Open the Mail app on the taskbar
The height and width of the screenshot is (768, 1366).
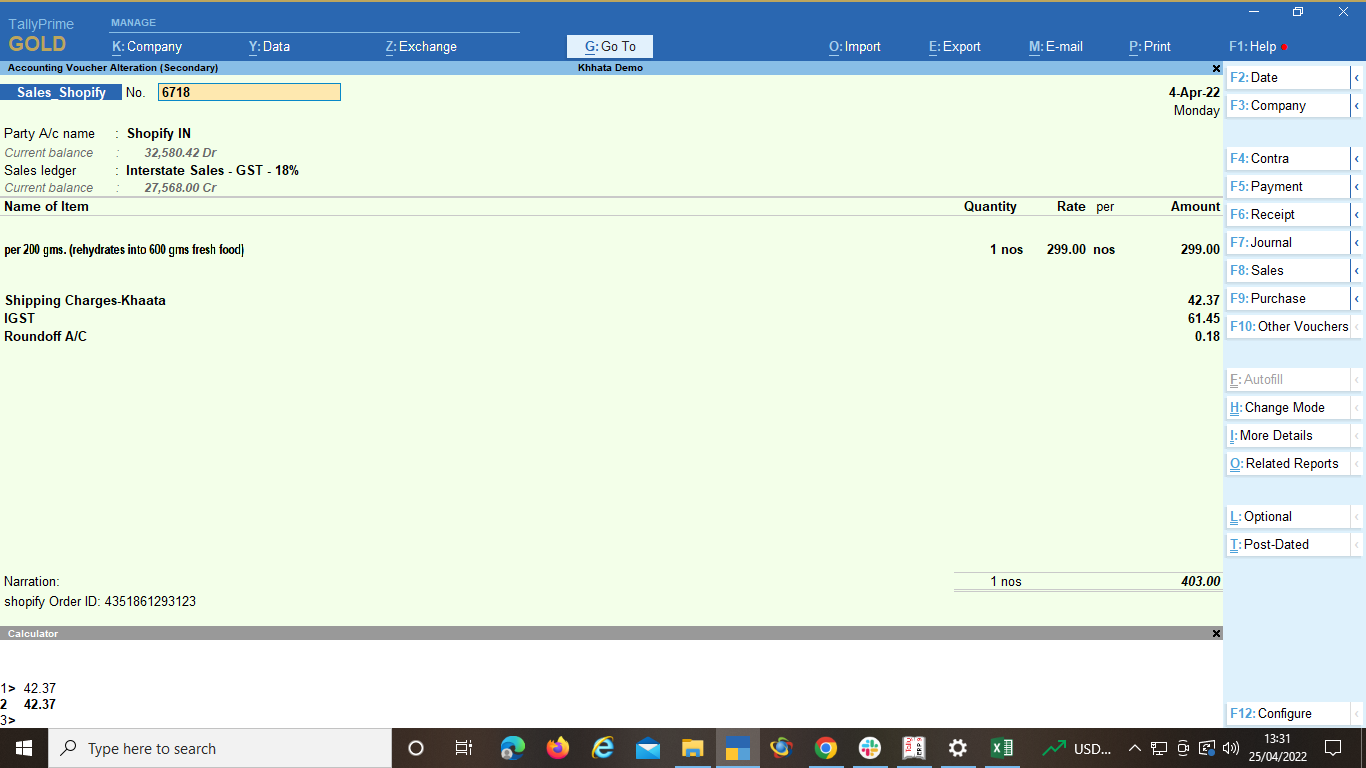tap(648, 748)
